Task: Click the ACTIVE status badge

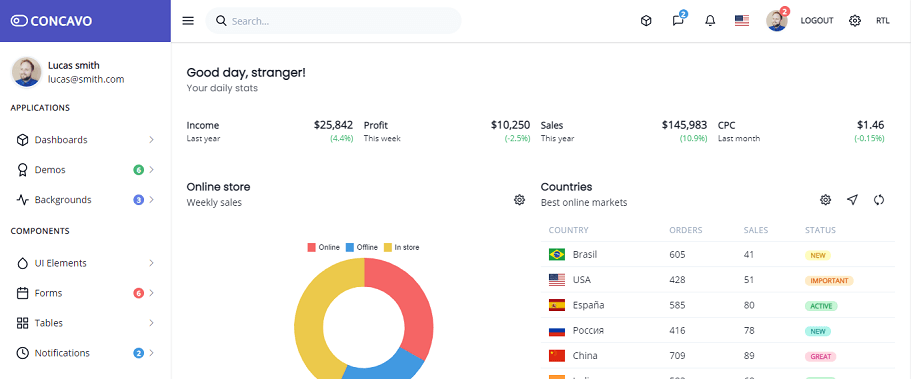Action: (821, 306)
